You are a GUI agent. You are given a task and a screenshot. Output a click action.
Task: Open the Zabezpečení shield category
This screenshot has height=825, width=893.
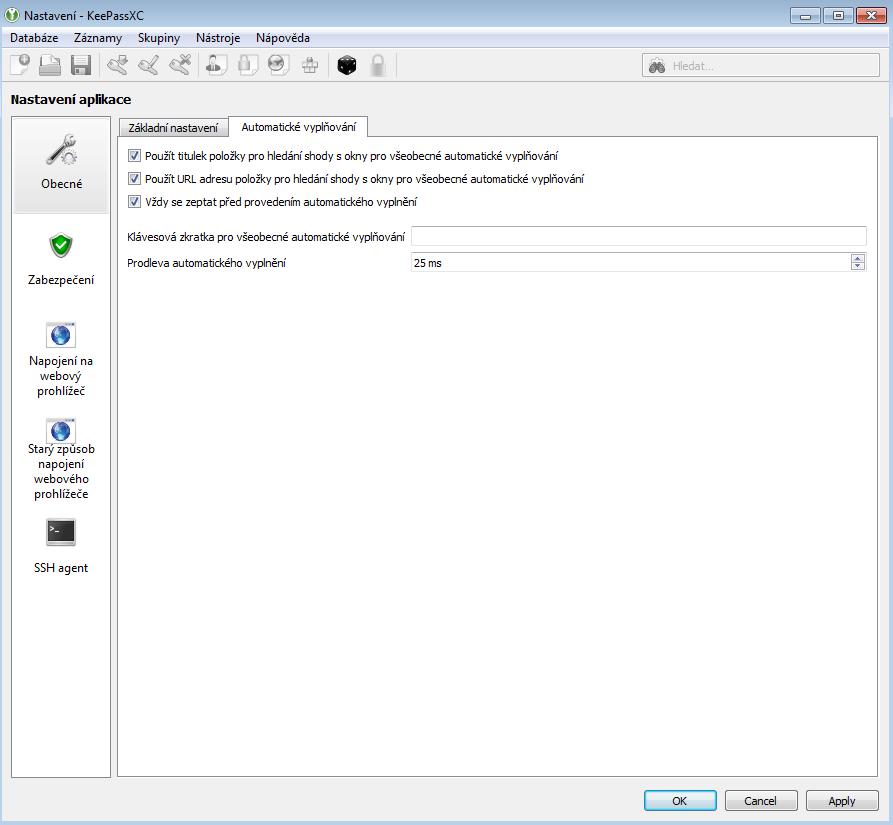[x=61, y=259]
